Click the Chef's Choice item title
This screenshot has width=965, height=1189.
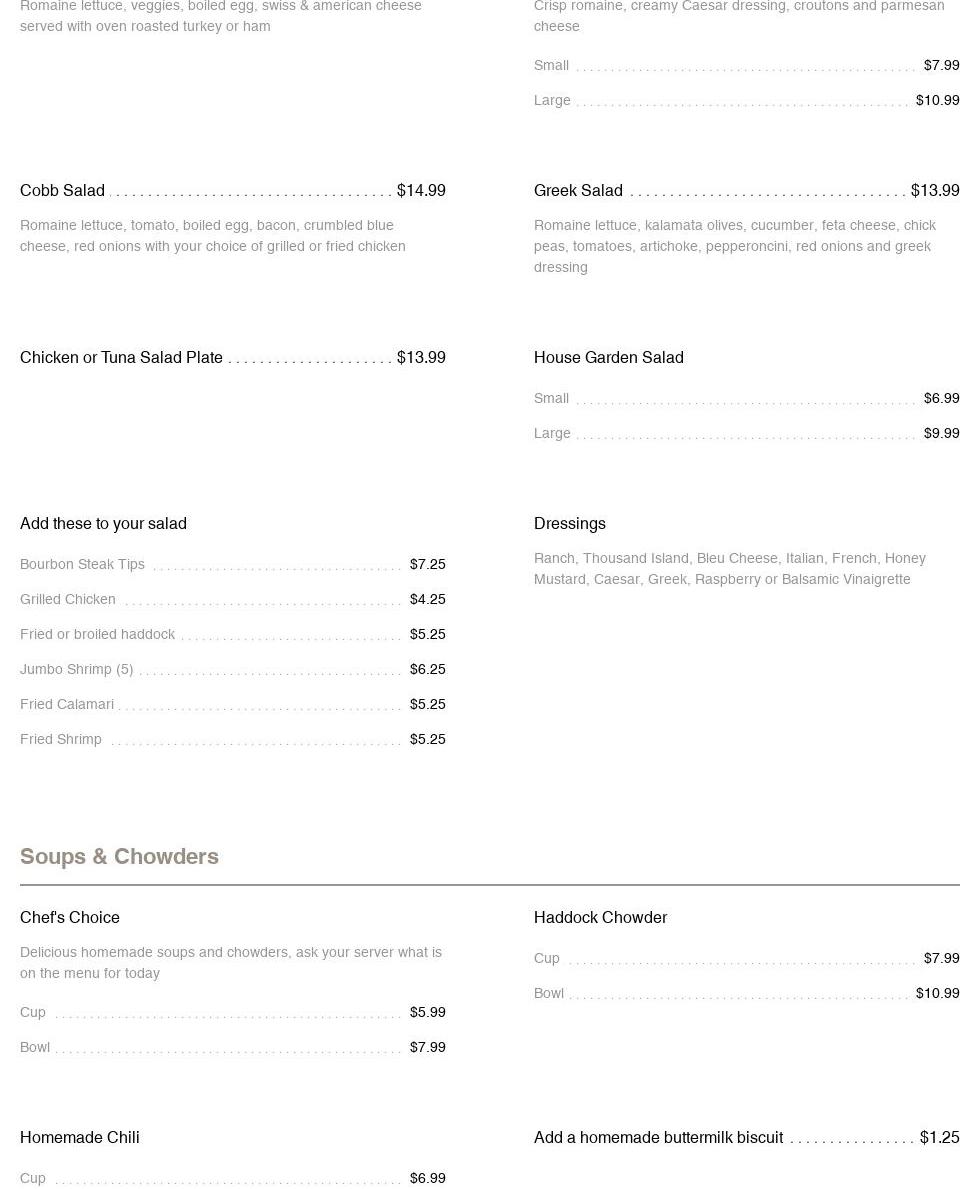[70, 917]
